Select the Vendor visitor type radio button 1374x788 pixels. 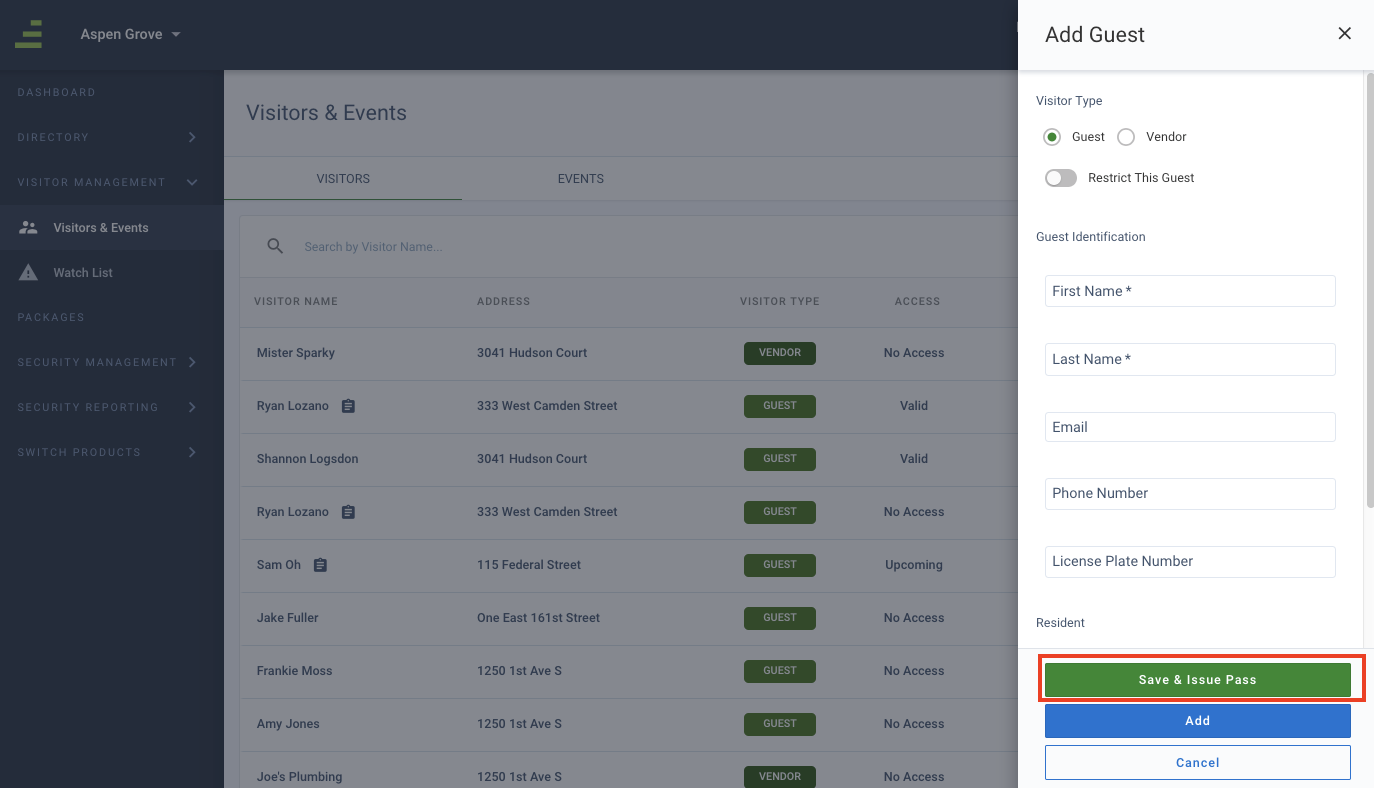tap(1126, 137)
